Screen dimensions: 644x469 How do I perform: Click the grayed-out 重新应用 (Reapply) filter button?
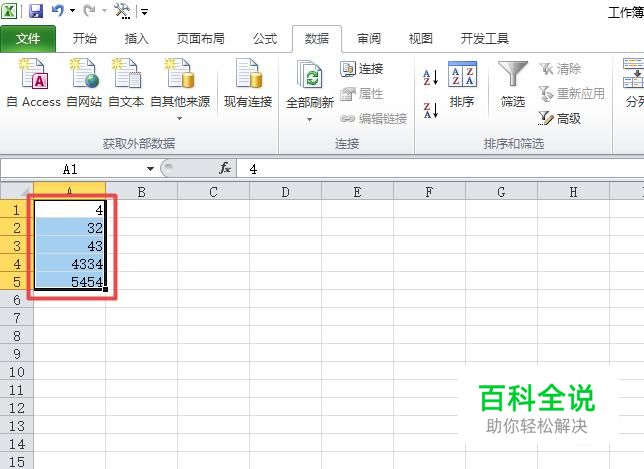coord(571,94)
